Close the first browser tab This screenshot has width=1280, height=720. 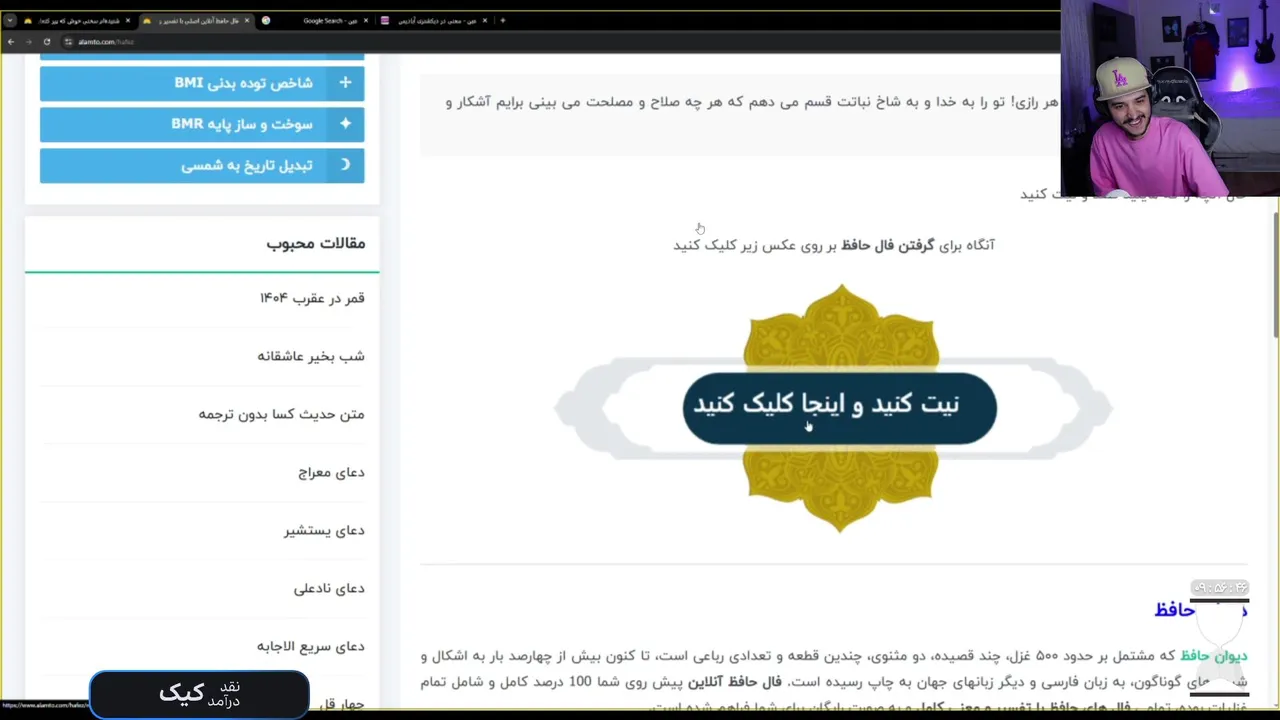pos(128,20)
